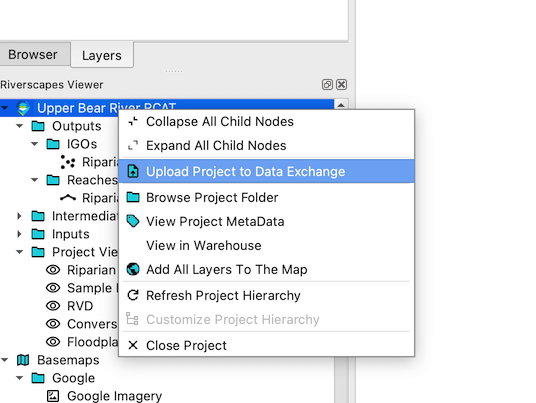Collapse the Basemaps node
Screen dimensions: 536x403
(4, 360)
